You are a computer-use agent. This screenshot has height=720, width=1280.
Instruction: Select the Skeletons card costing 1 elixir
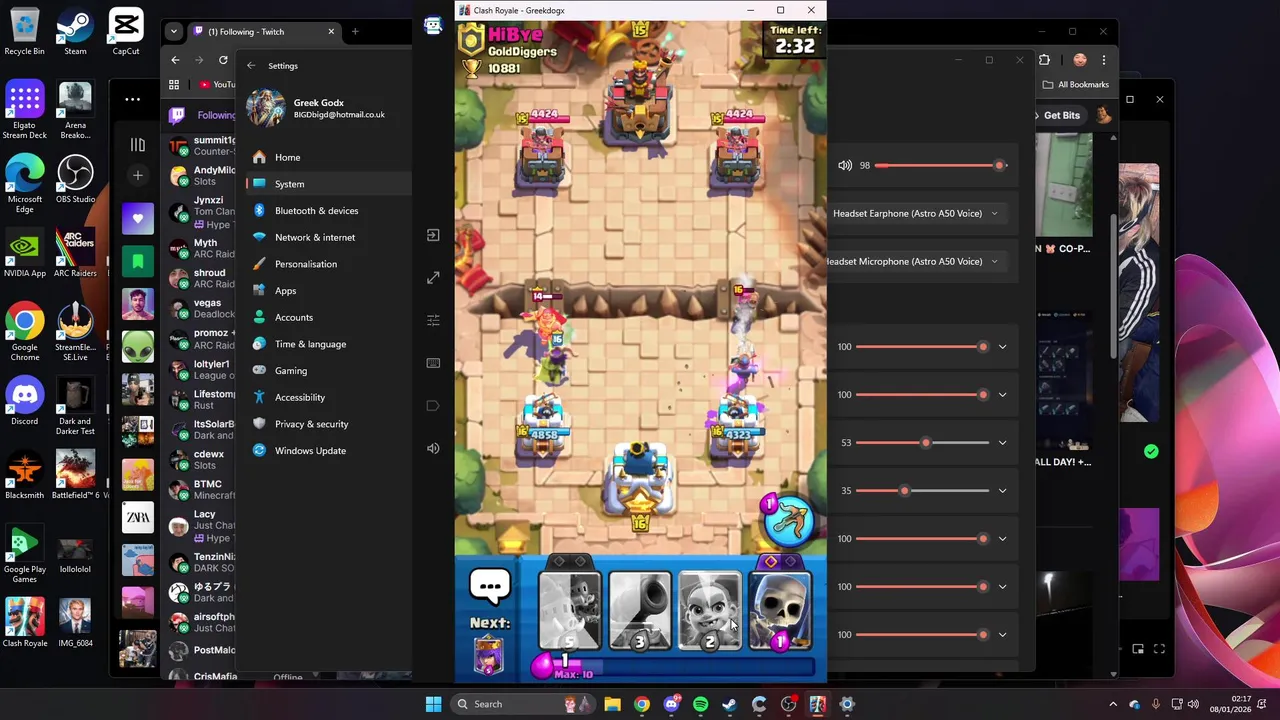point(780,612)
